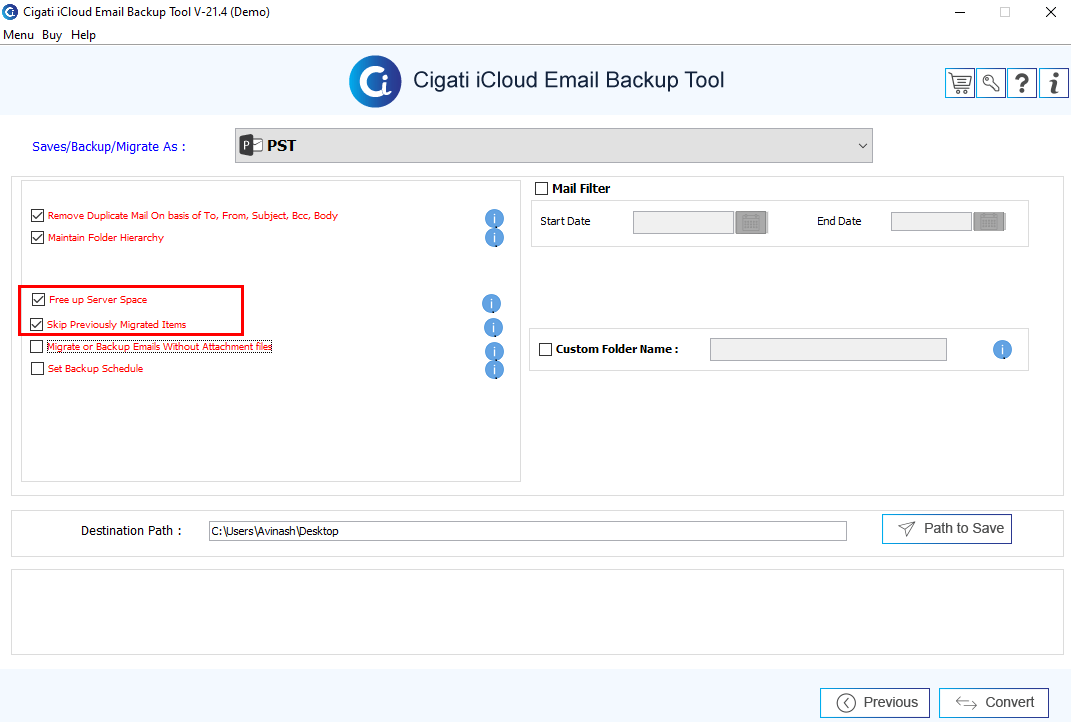Toggle Skip Previously Migrated Items checkbox
Screen dimensions: 1071x722
tap(37, 324)
